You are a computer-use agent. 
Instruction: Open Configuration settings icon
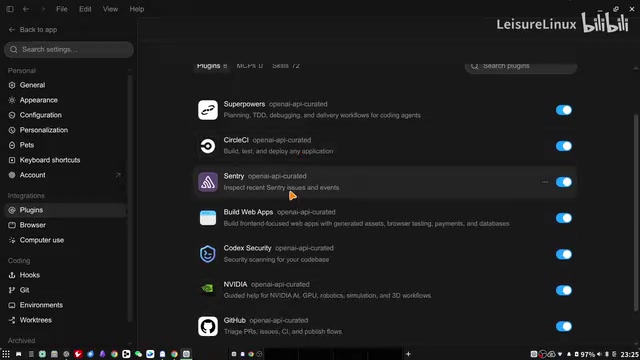[x=12, y=115]
